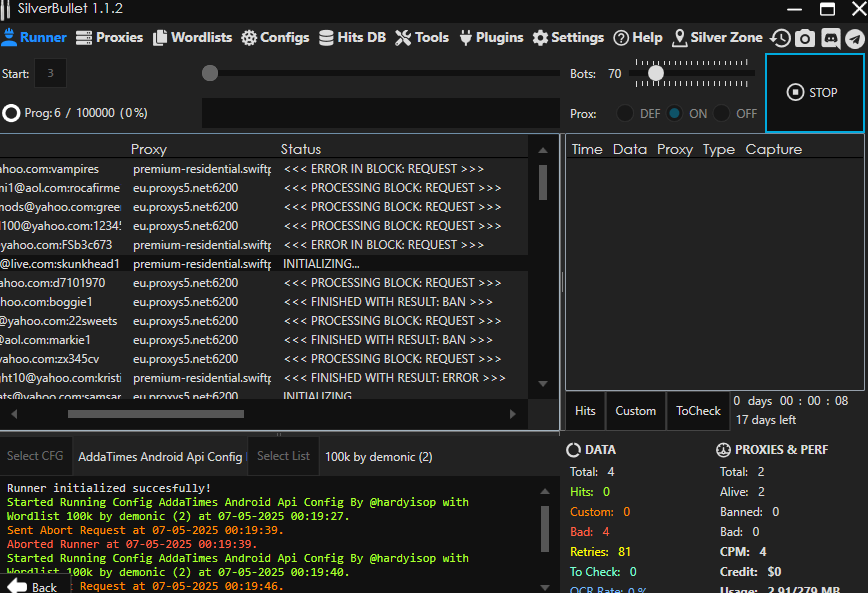The image size is (868, 593).
Task: Click the Start number input field
Action: [x=50, y=73]
